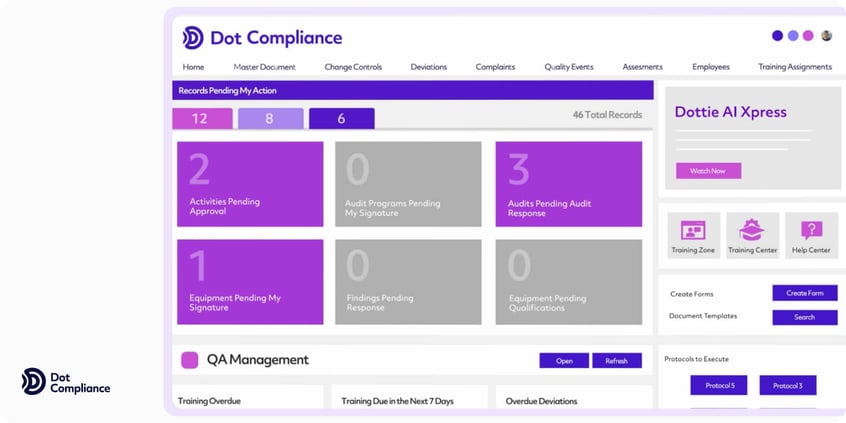Open Change Controls in navigation
This screenshot has height=423, width=846.
click(x=353, y=67)
